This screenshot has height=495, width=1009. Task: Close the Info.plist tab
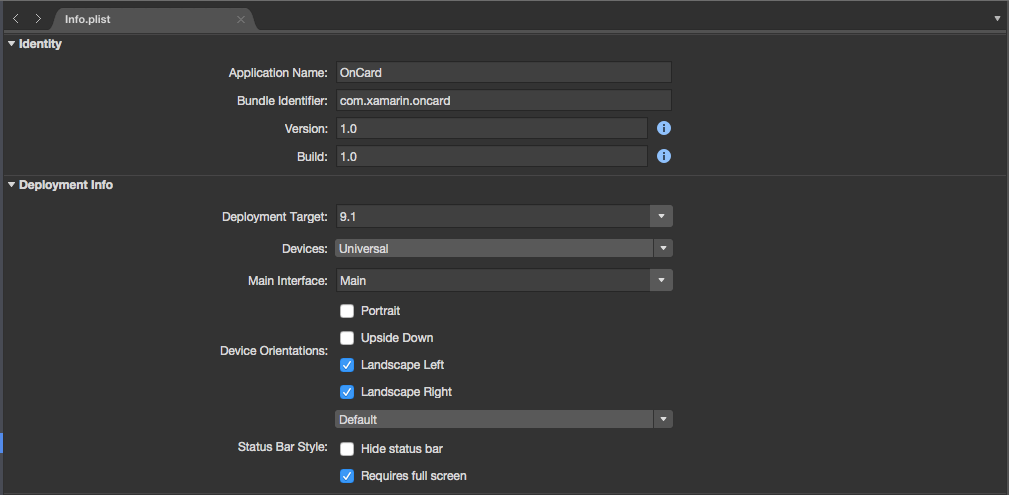(x=241, y=19)
